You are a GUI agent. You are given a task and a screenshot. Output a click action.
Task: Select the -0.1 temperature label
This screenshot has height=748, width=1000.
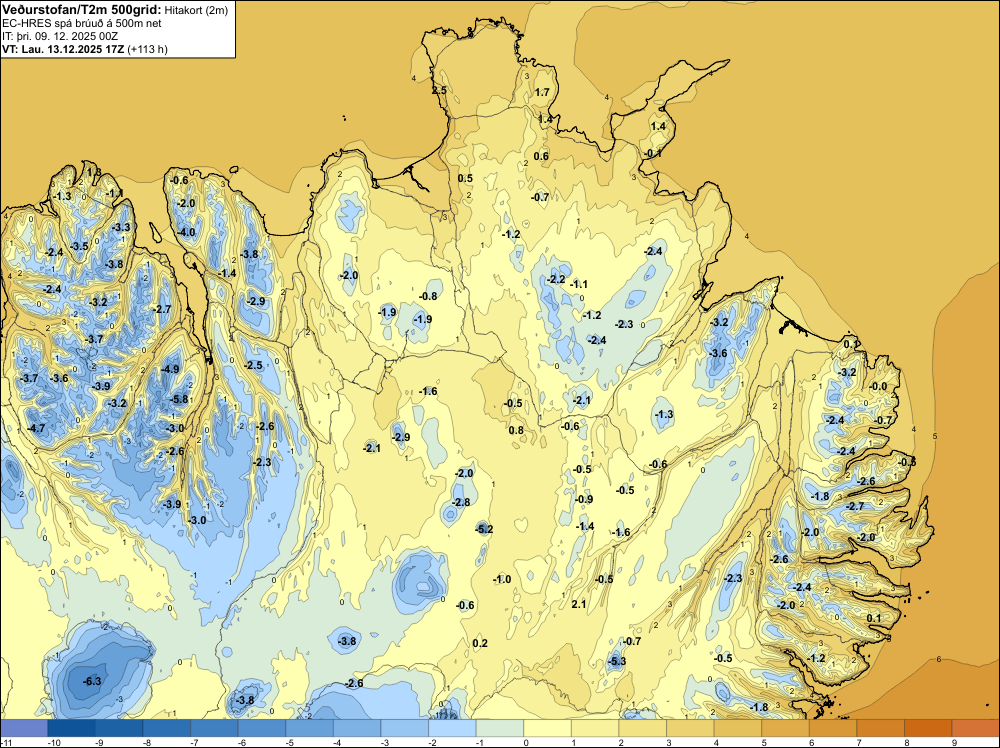[653, 154]
